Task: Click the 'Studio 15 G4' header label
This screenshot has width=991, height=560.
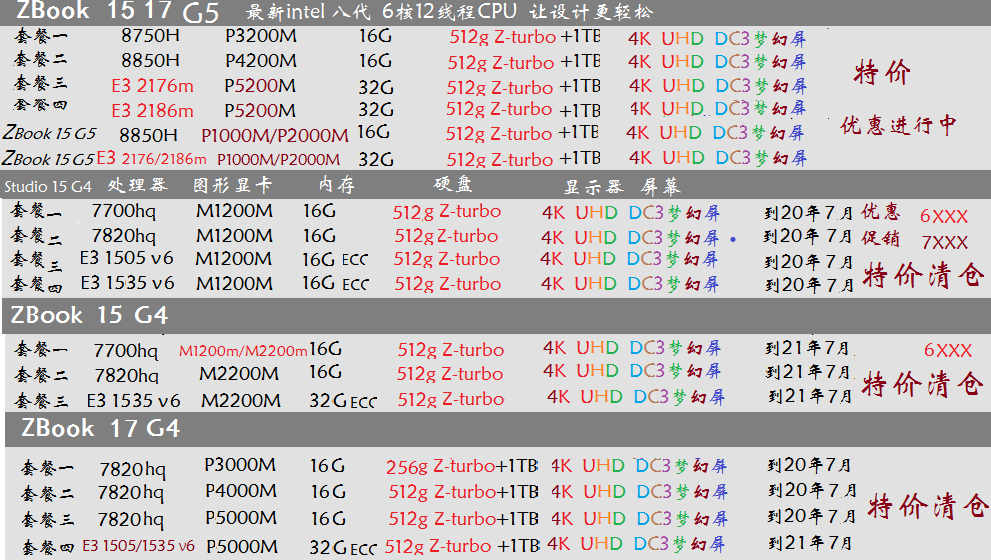Action: point(48,186)
